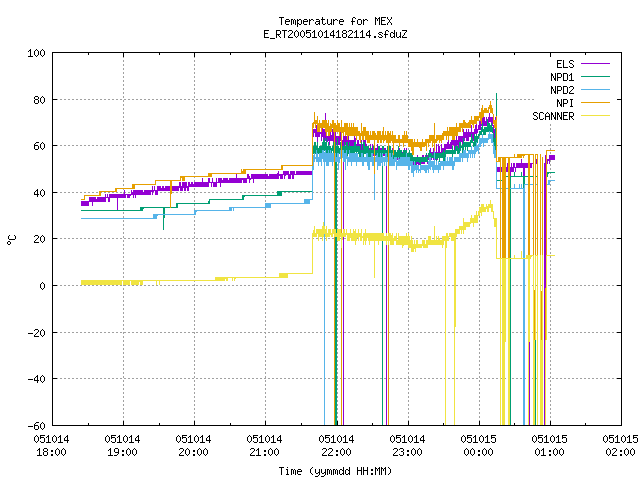Image resolution: width=640 pixels, height=480 pixels.
Task: Click the y-axis label 80
Action: click(39, 100)
